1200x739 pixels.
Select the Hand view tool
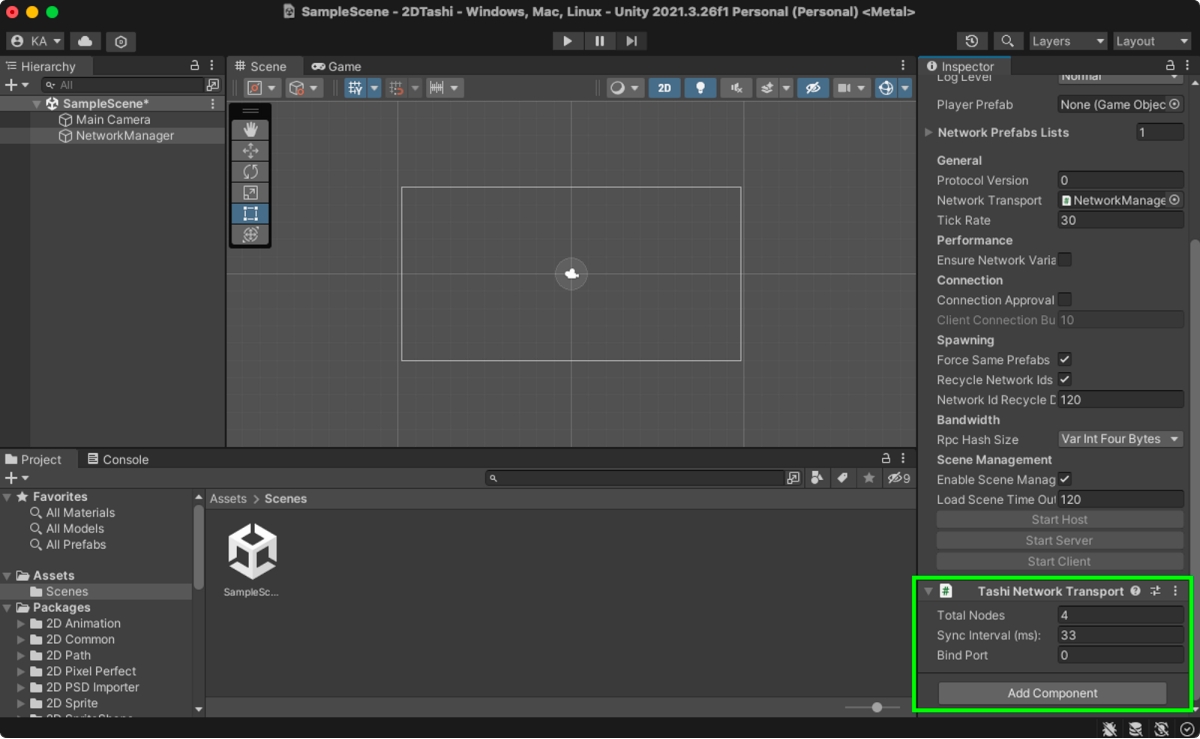250,130
